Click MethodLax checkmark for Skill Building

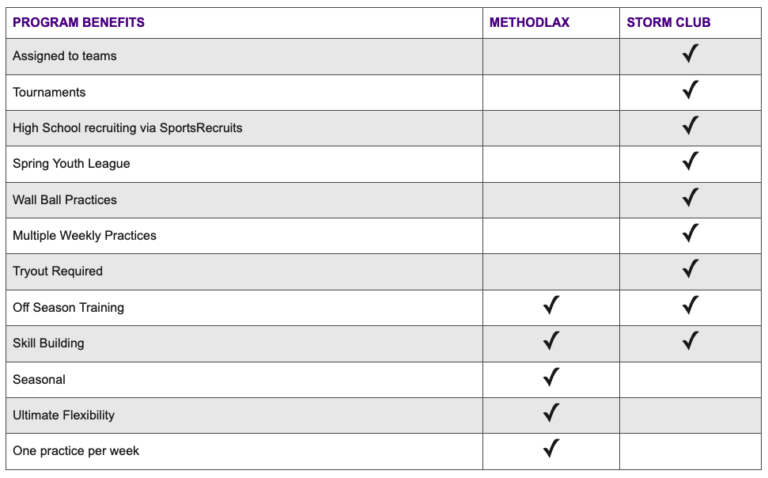[x=551, y=342]
